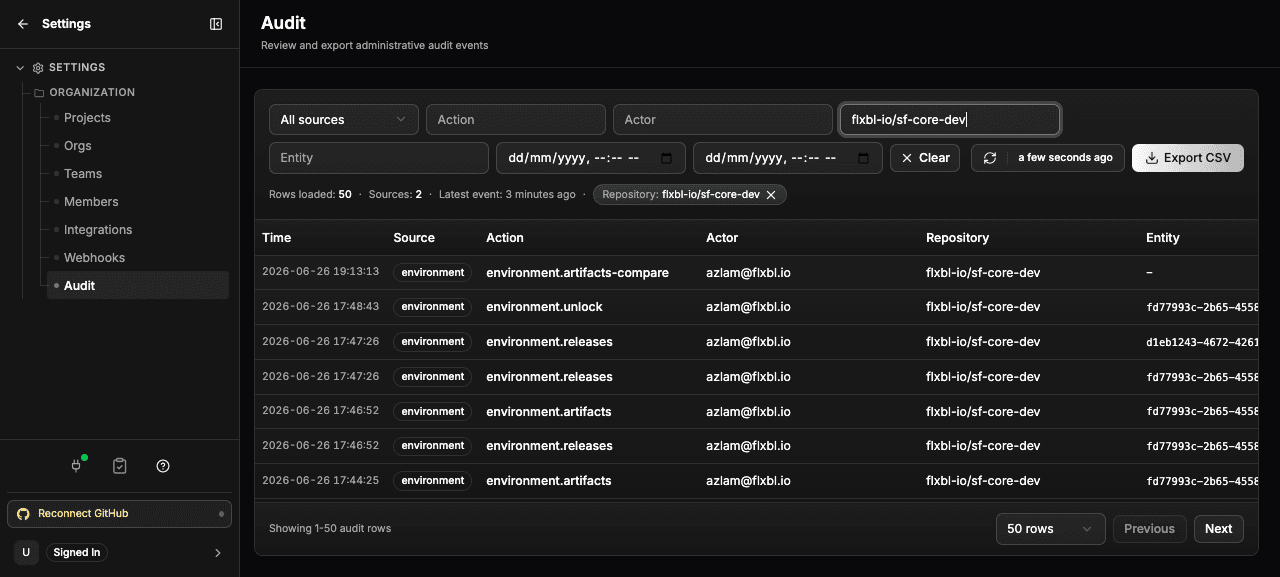This screenshot has width=1280, height=577.
Task: Click the Clear filters button
Action: (x=925, y=158)
